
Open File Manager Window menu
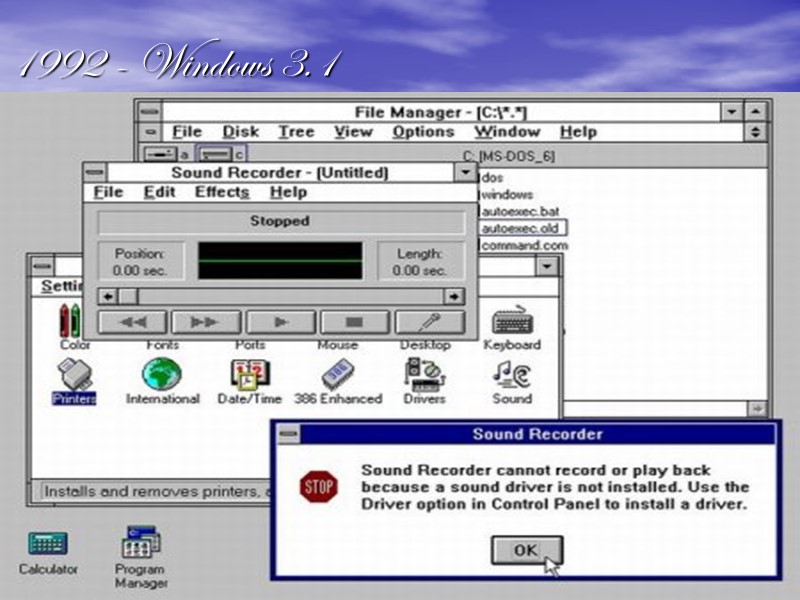coord(507,132)
